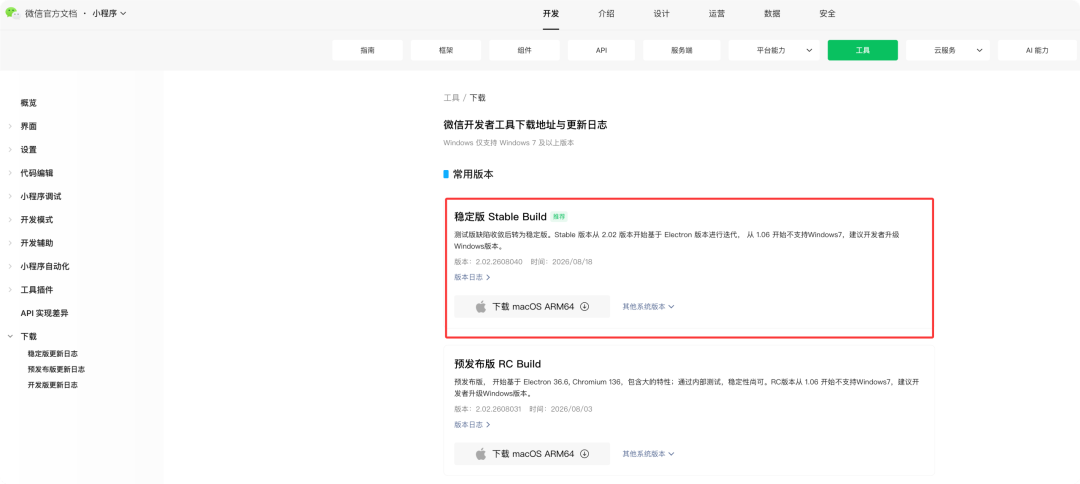Screen dimensions: 1080x484
Task: Open 概览 in the sidebar
Action: [28, 103]
